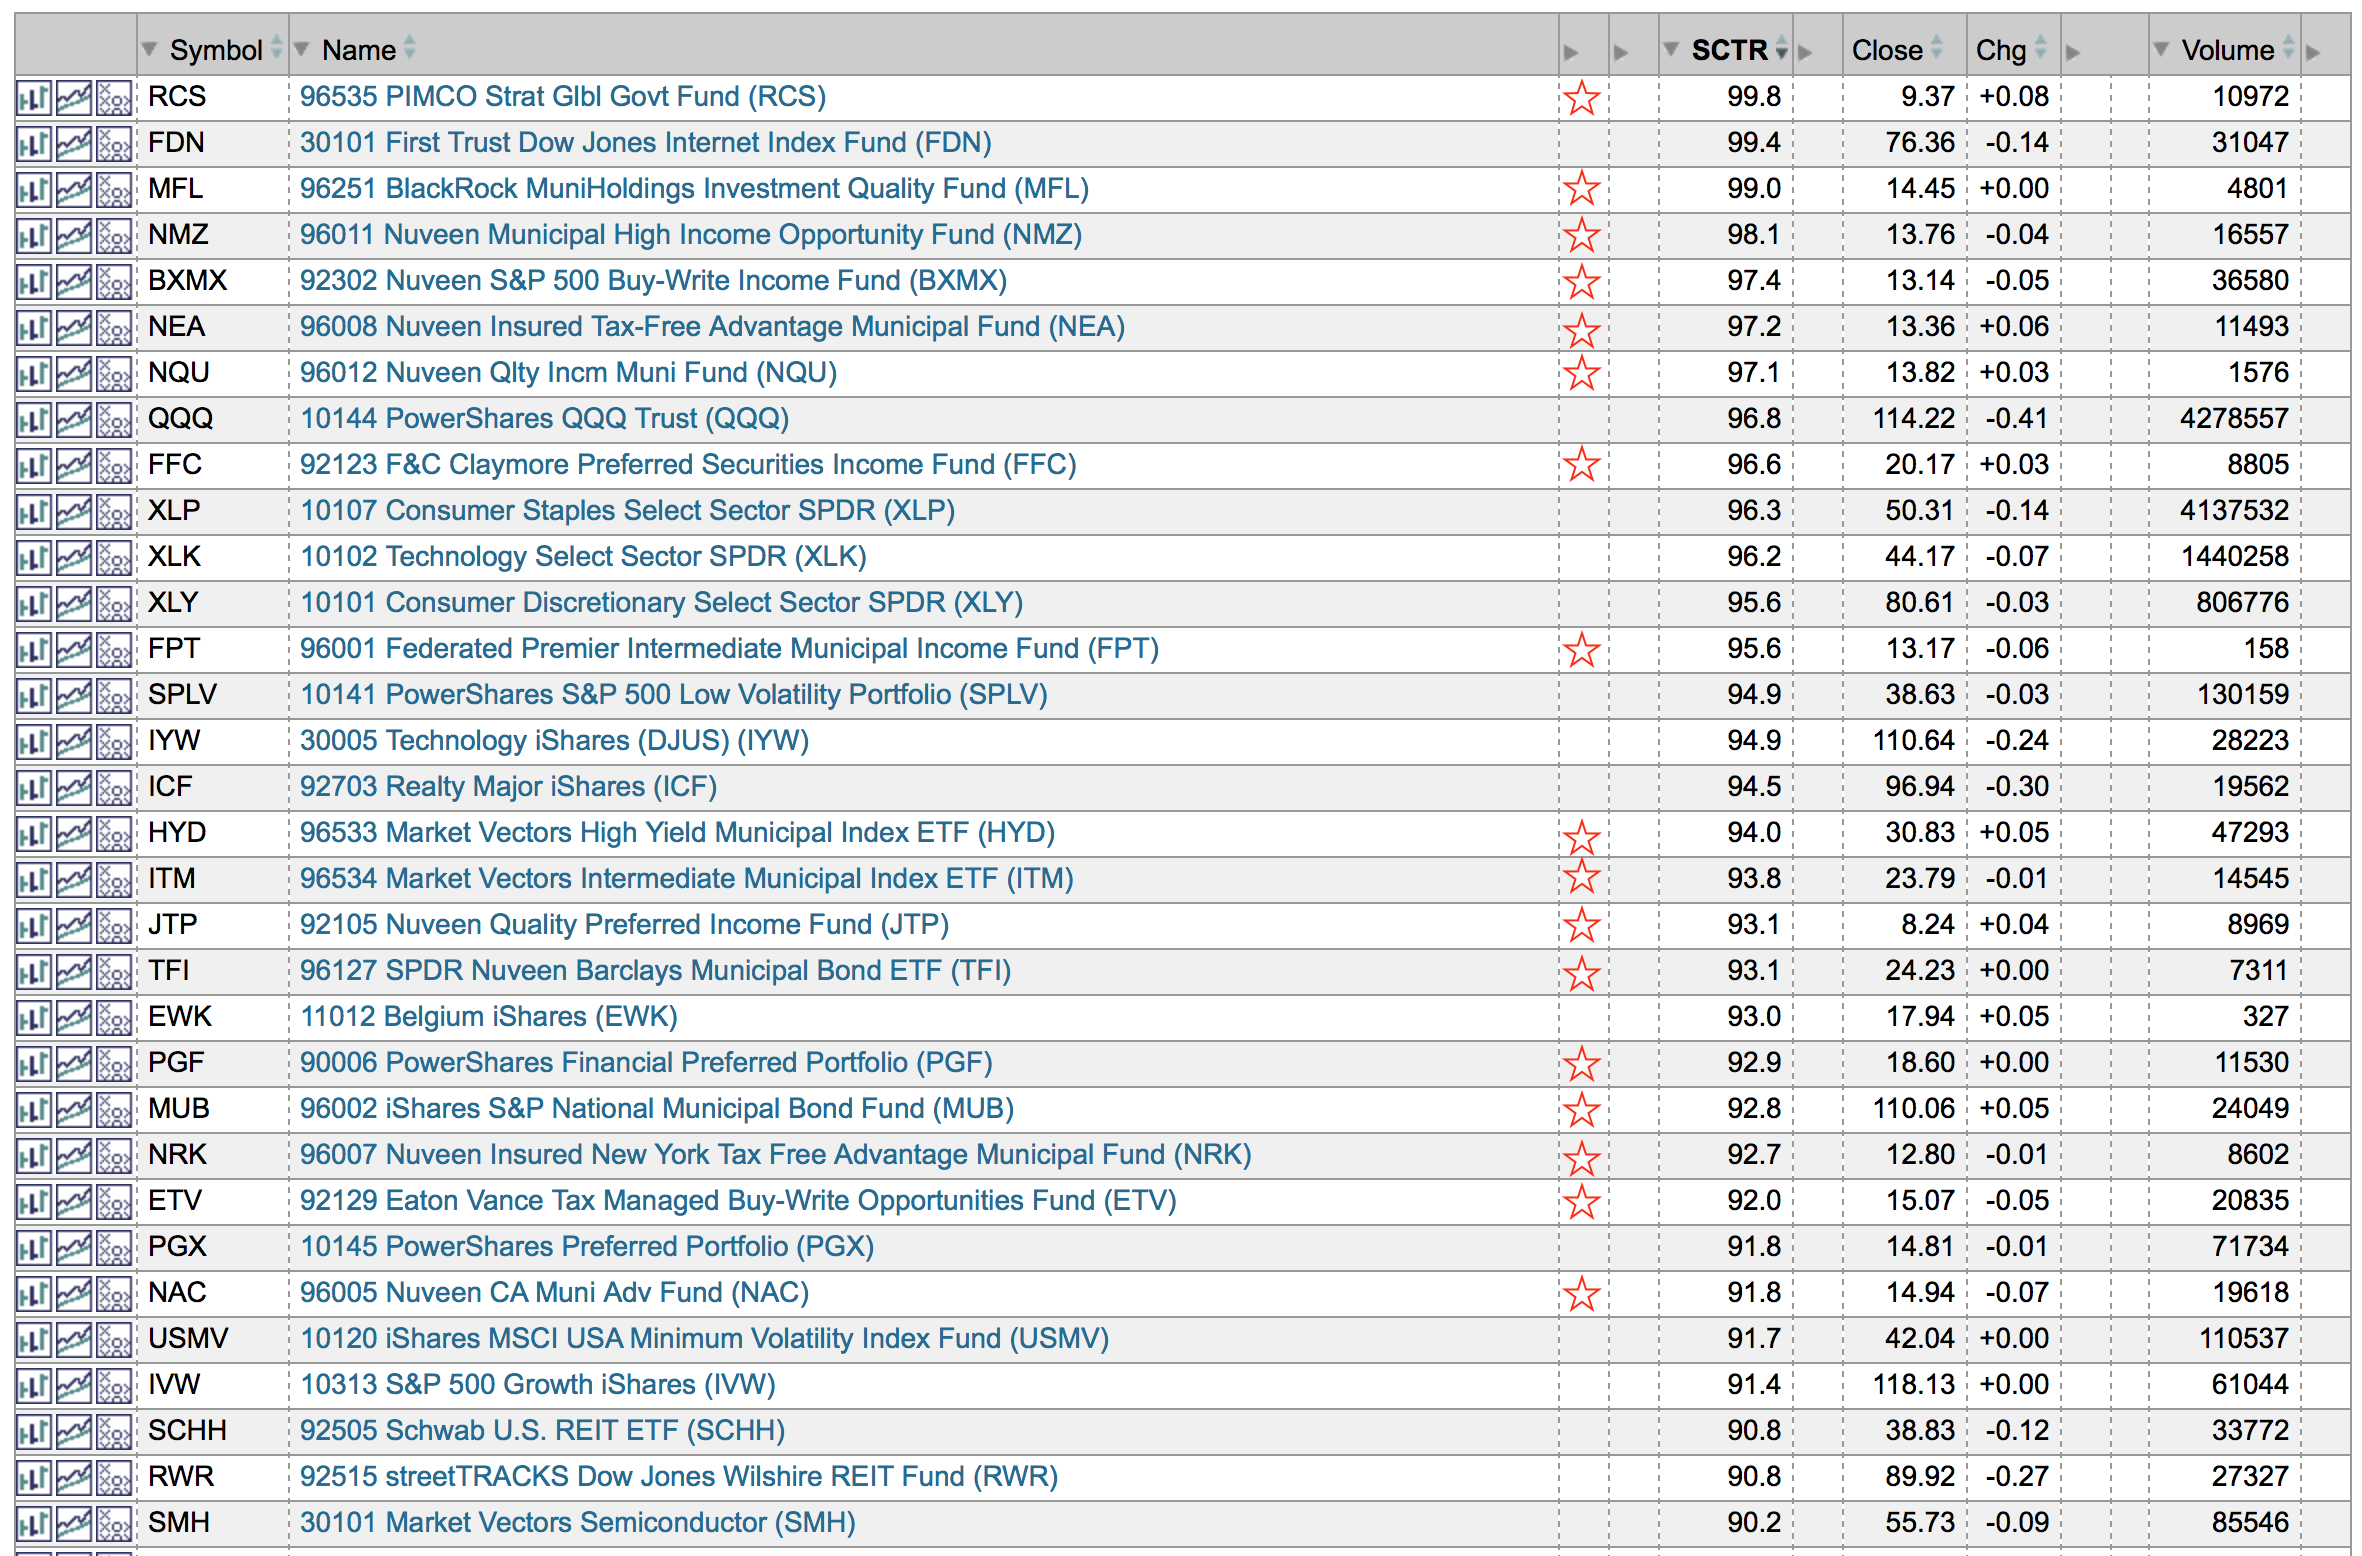Open SharpChart bar icon for SPLV row
The width and height of the screenshot is (2362, 1556).
[x=33, y=696]
